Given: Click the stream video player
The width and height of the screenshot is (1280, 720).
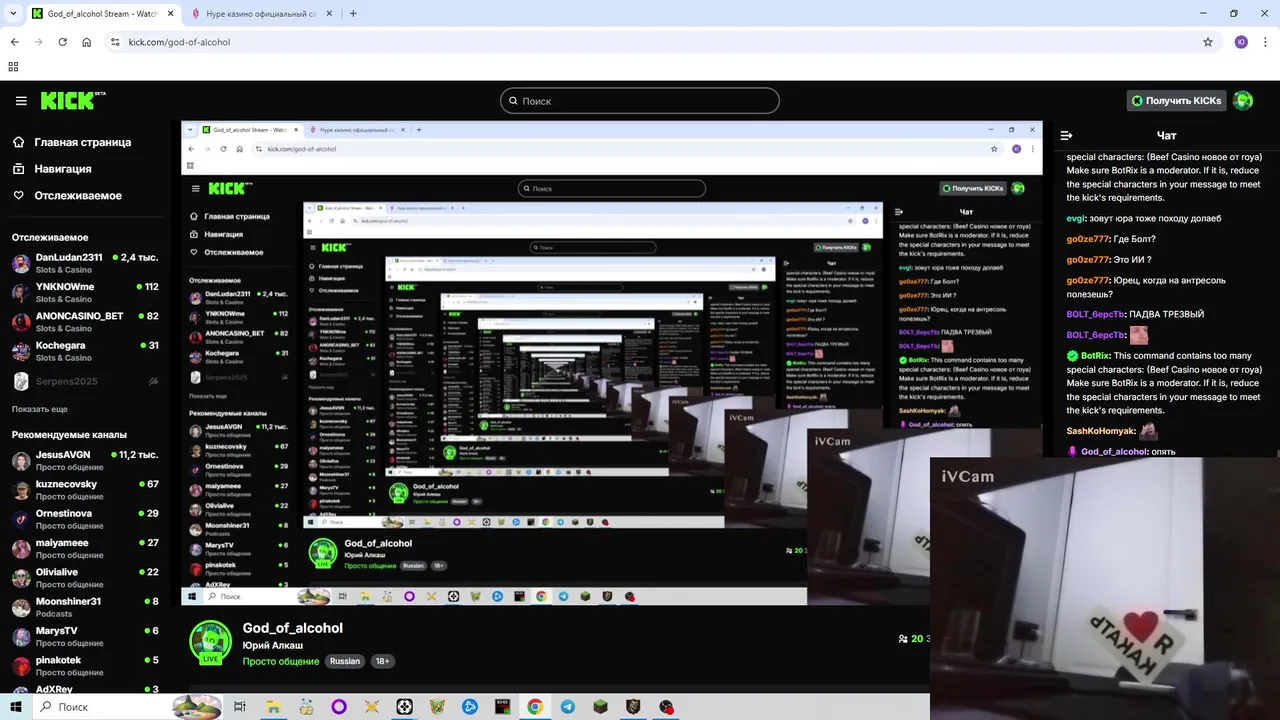Looking at the screenshot, I should [611, 362].
